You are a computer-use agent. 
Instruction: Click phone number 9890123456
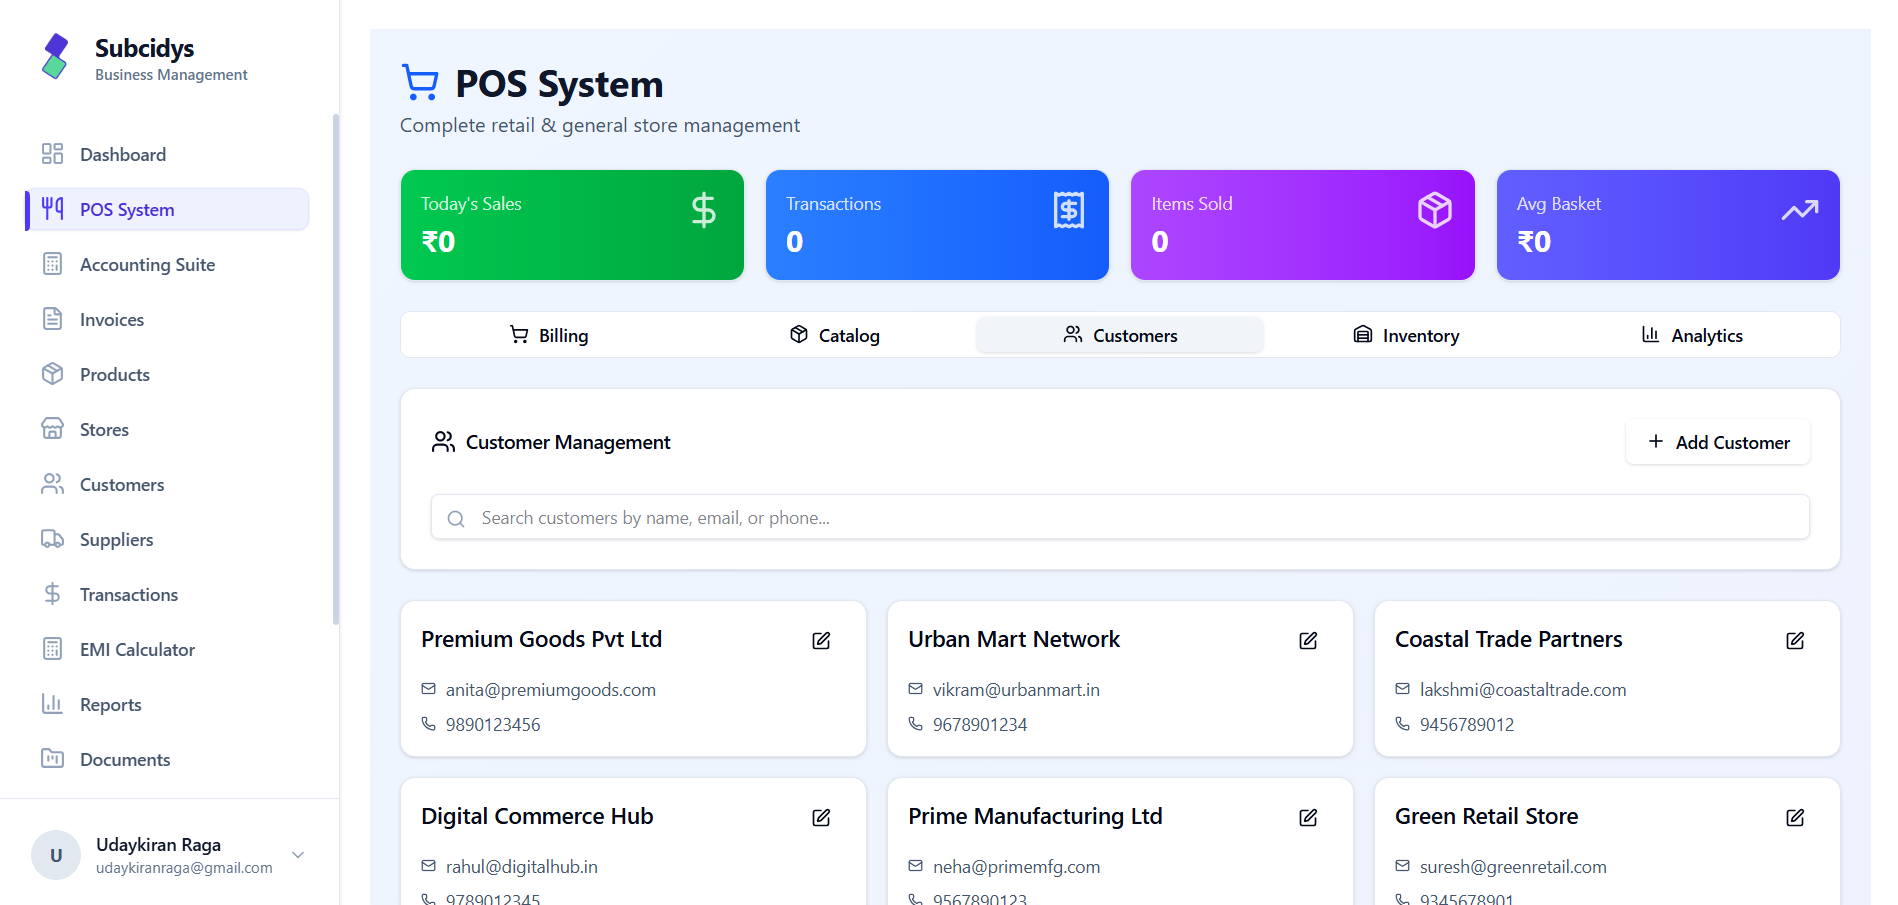pos(493,724)
